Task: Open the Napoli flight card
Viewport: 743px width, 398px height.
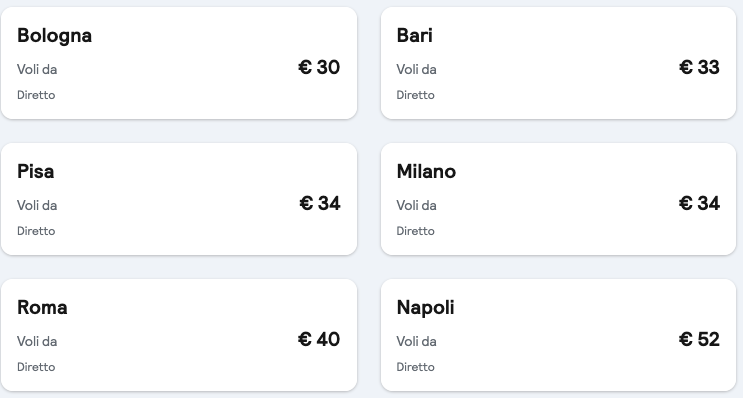Action: [558, 335]
